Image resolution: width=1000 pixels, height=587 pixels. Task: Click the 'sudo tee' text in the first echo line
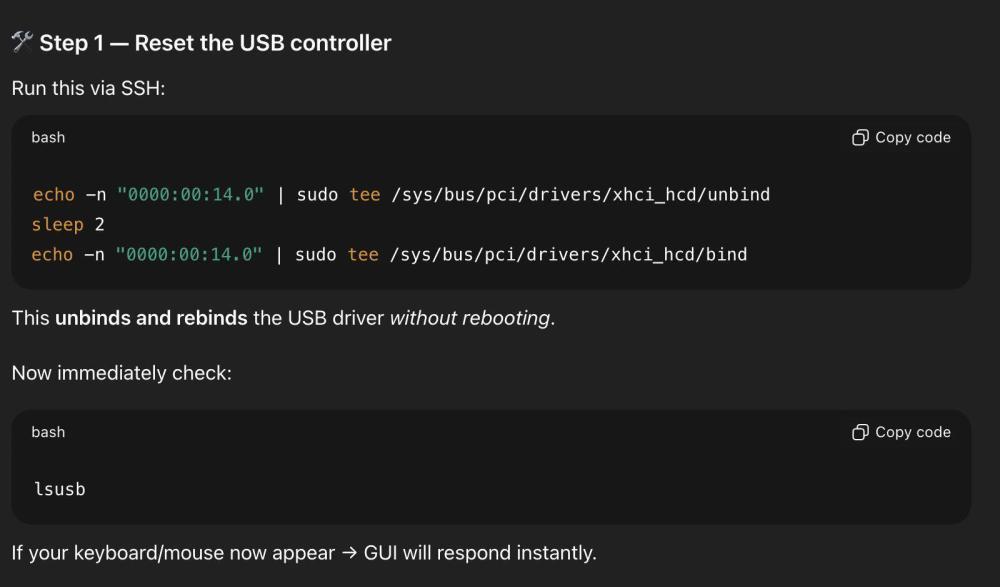tap(338, 195)
